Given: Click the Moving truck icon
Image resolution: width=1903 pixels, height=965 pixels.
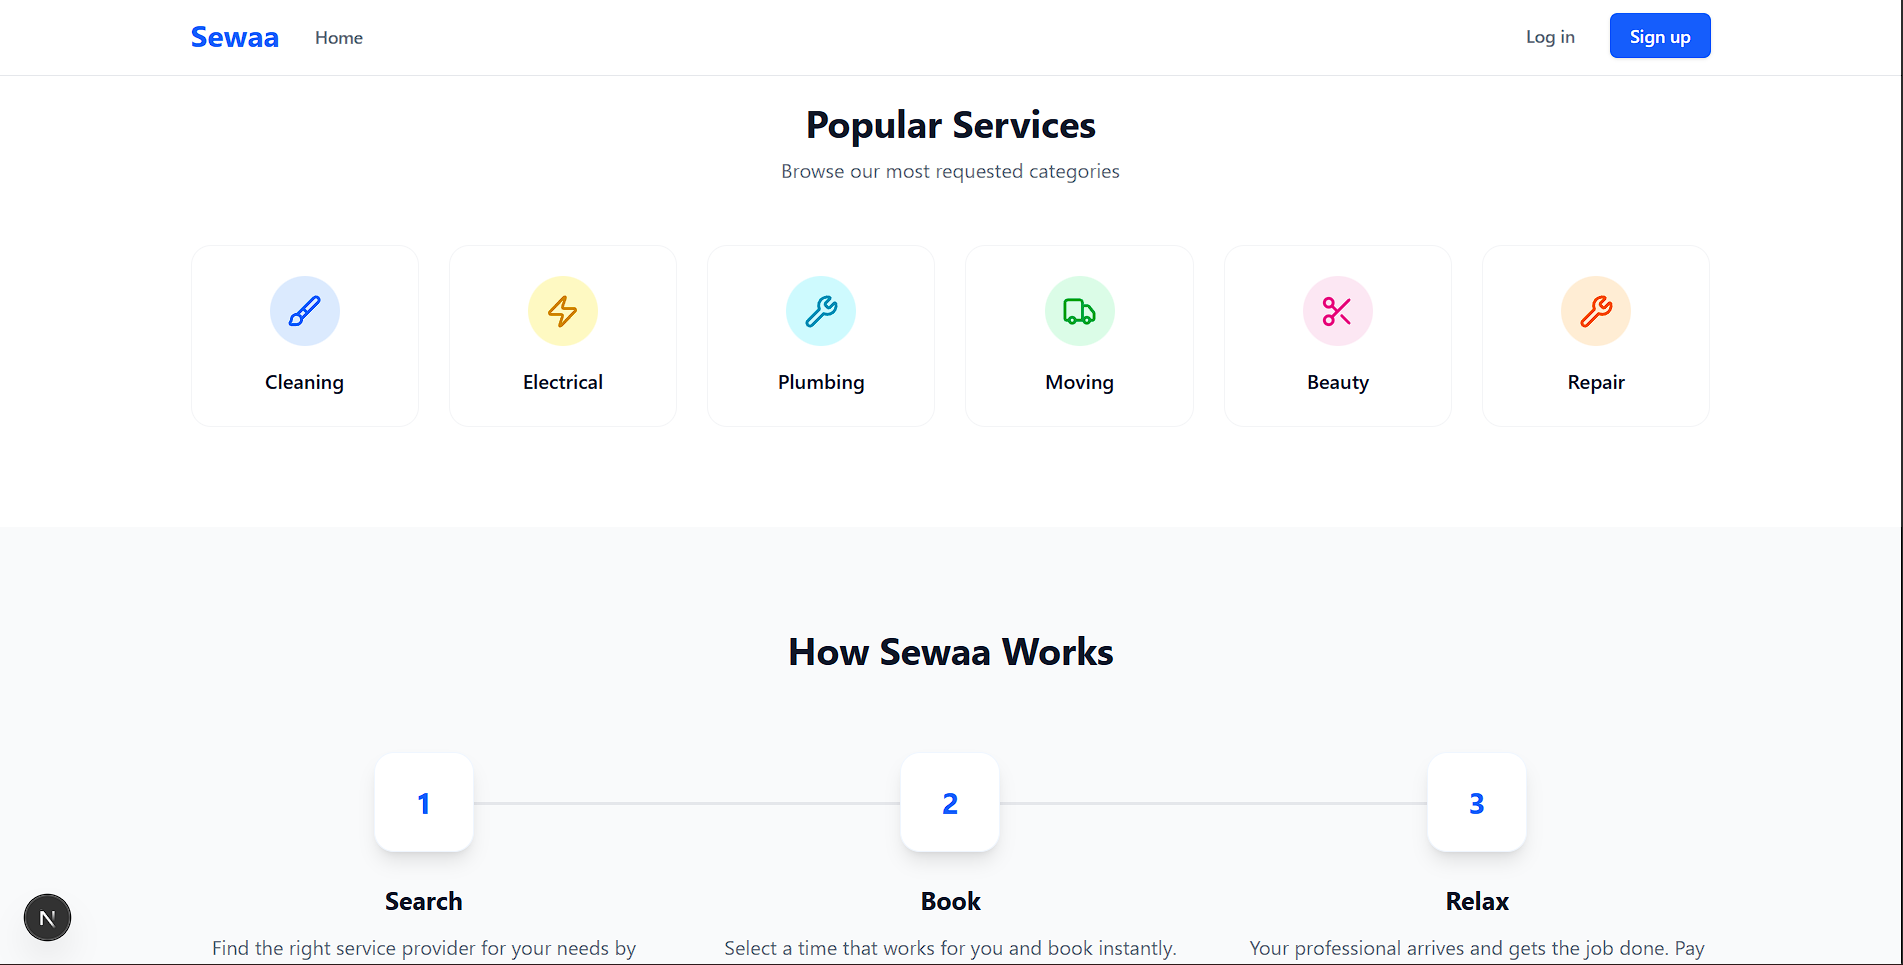Looking at the screenshot, I should (1079, 310).
